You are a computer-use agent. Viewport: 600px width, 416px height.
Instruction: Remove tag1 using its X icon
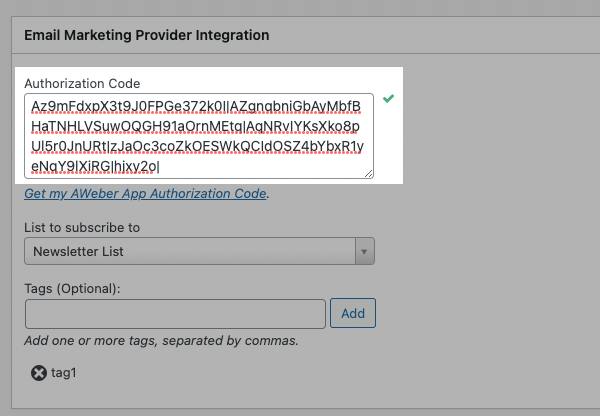(x=39, y=373)
